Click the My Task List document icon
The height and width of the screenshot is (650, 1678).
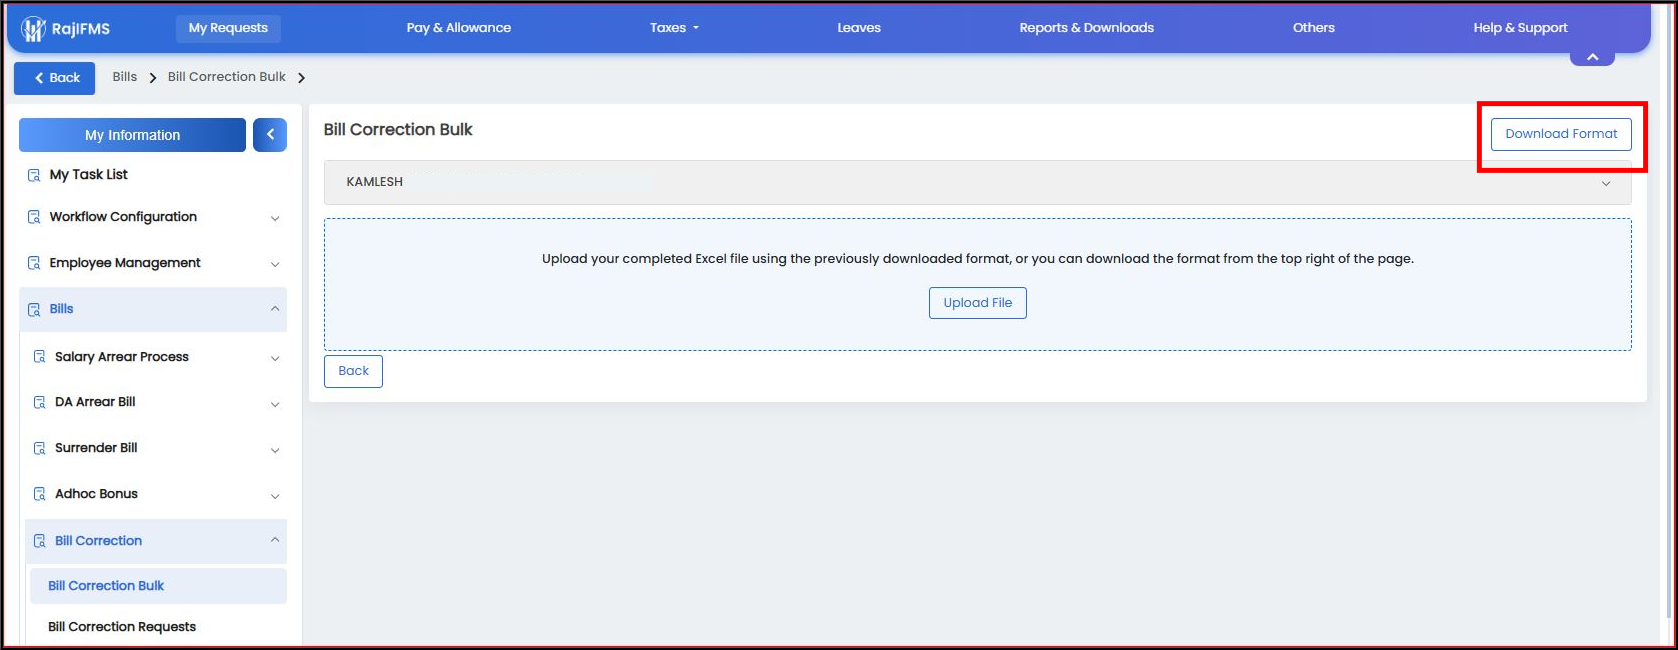point(34,175)
